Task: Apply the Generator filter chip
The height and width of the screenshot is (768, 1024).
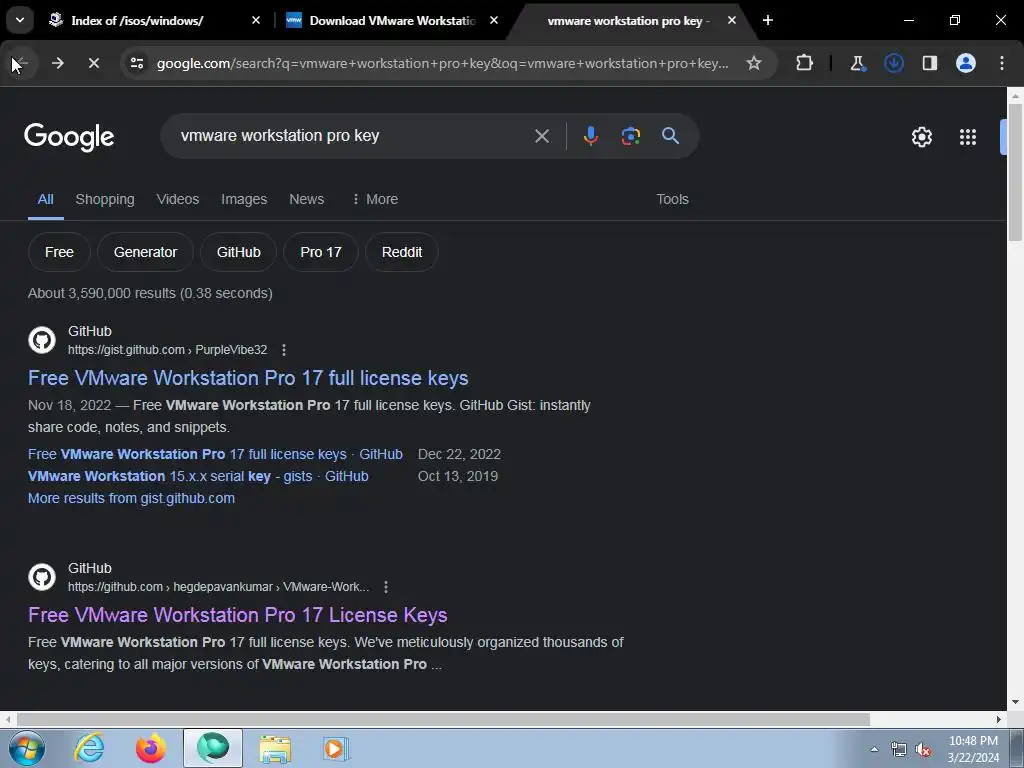Action: 145,252
